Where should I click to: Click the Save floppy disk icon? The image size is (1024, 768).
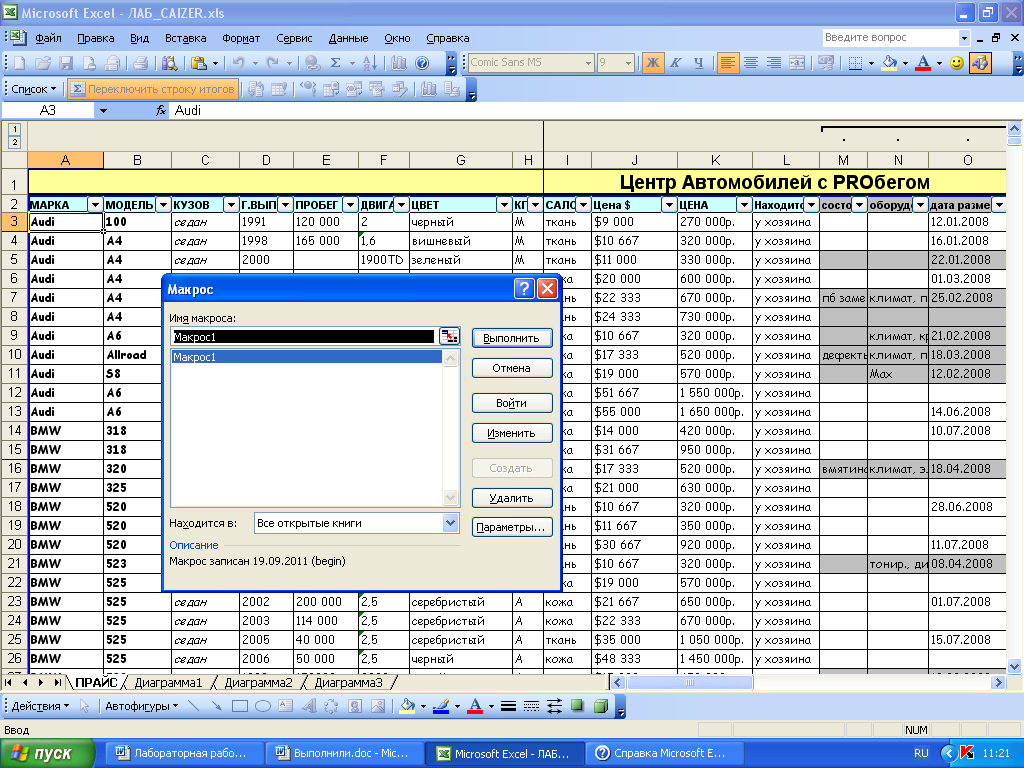pyautogui.click(x=66, y=63)
